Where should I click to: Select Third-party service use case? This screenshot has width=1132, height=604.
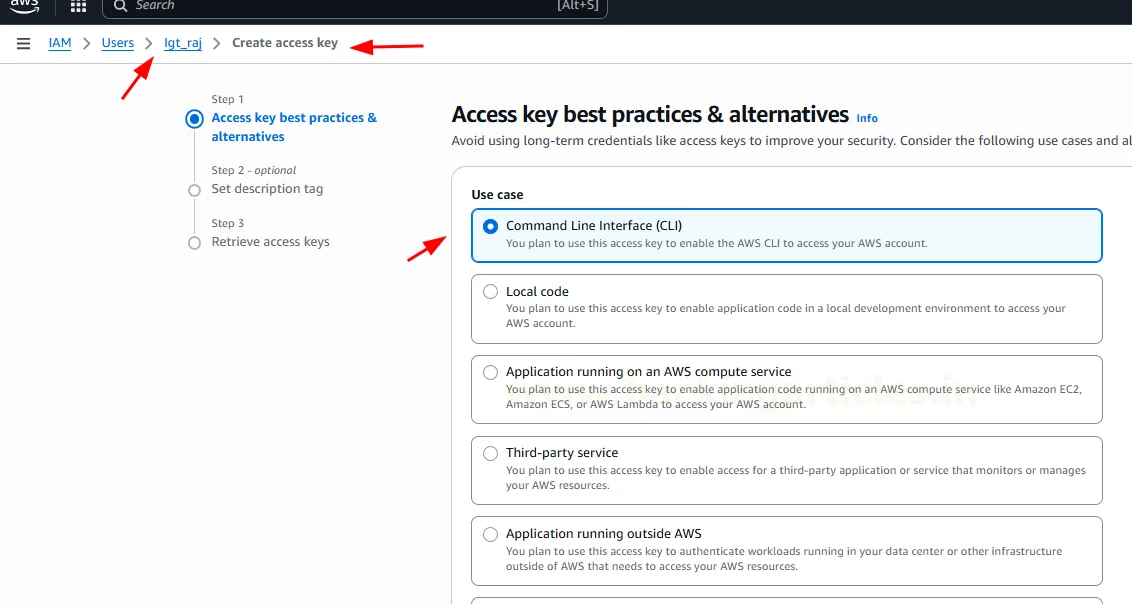point(490,453)
